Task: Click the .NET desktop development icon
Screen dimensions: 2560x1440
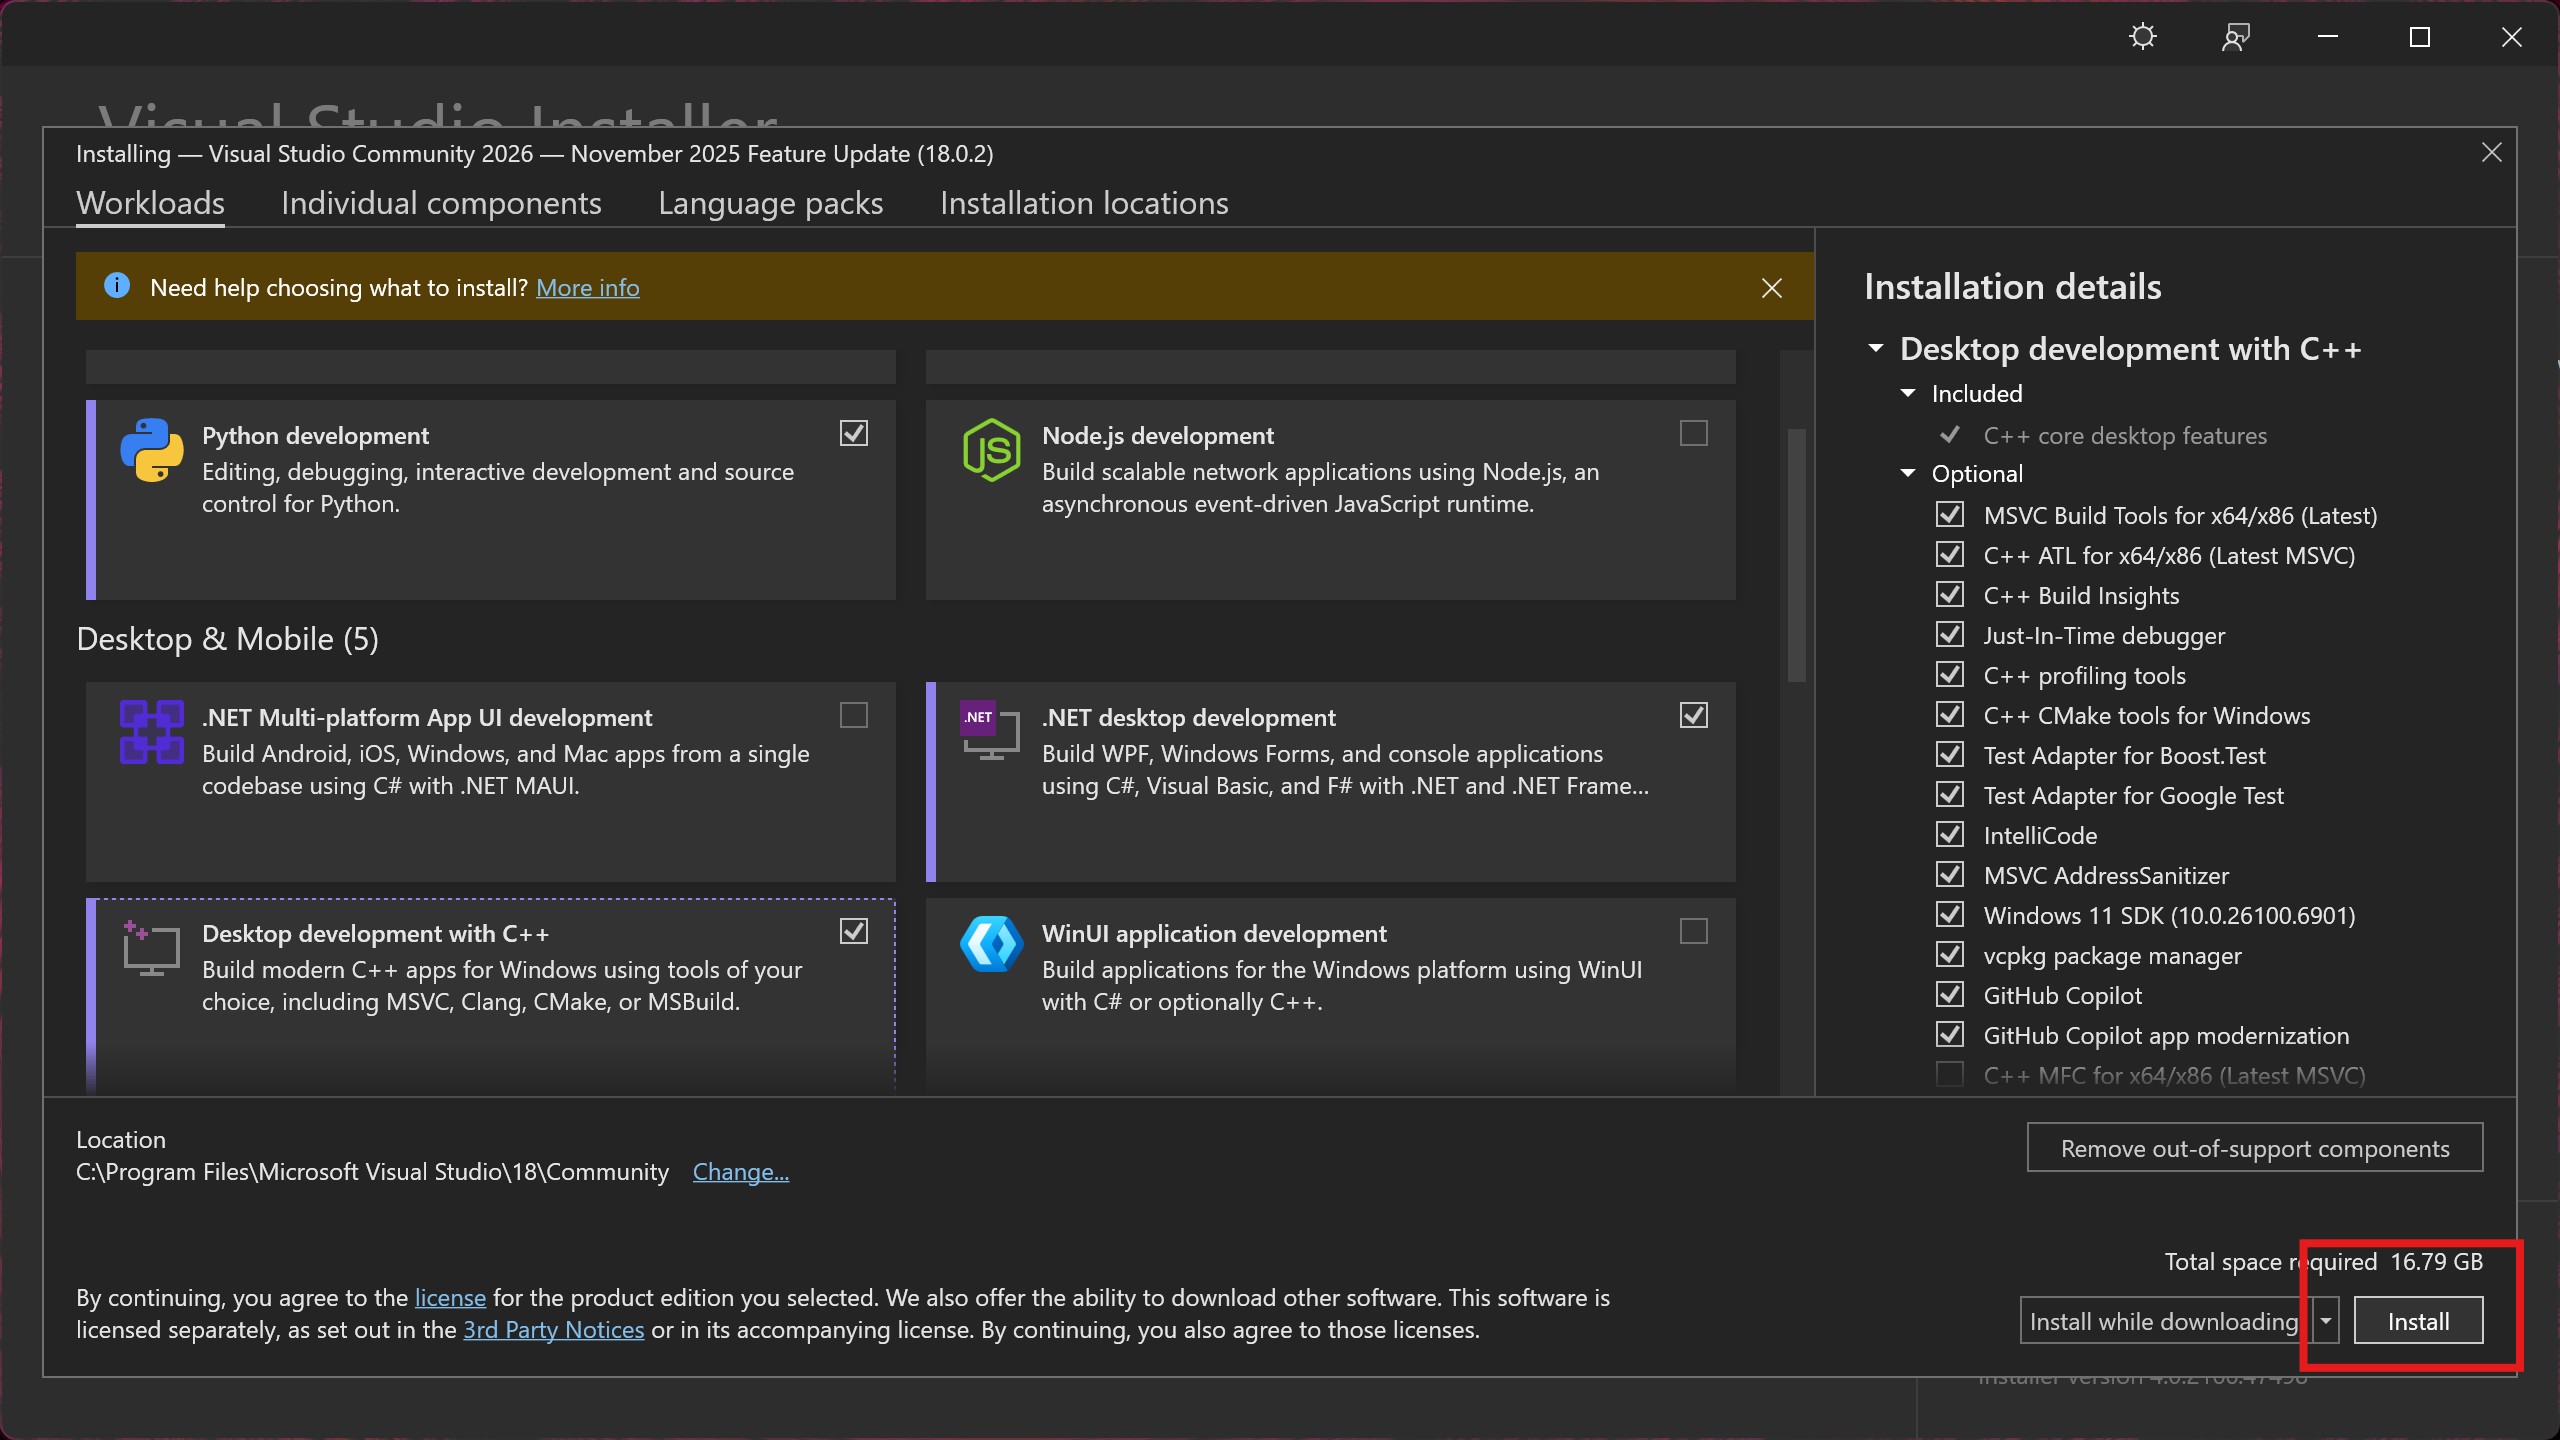Action: [990, 730]
